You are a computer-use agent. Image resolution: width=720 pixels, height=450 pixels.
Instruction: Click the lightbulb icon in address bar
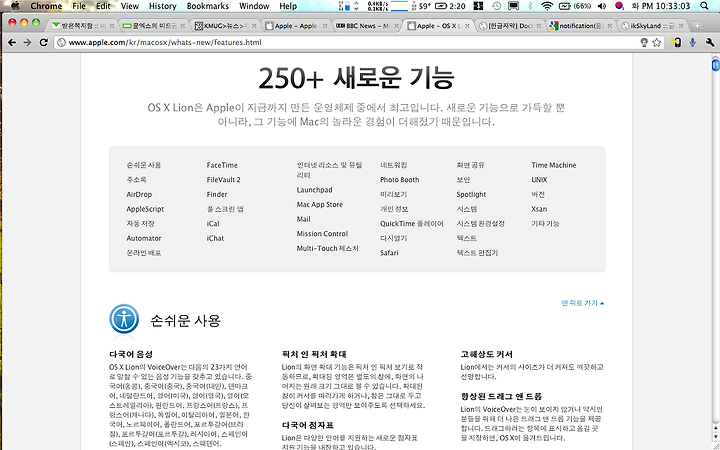[x=644, y=42]
